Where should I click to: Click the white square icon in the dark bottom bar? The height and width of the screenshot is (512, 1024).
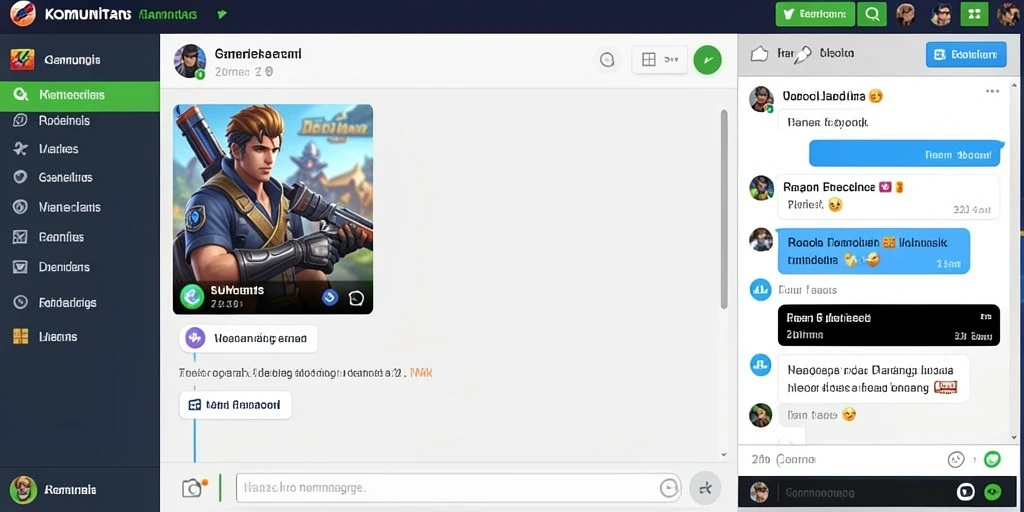[x=965, y=492]
